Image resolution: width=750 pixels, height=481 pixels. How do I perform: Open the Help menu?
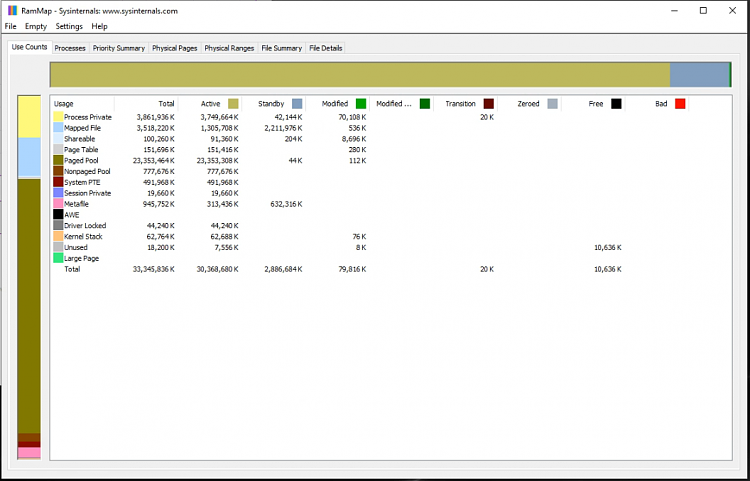tap(99, 26)
